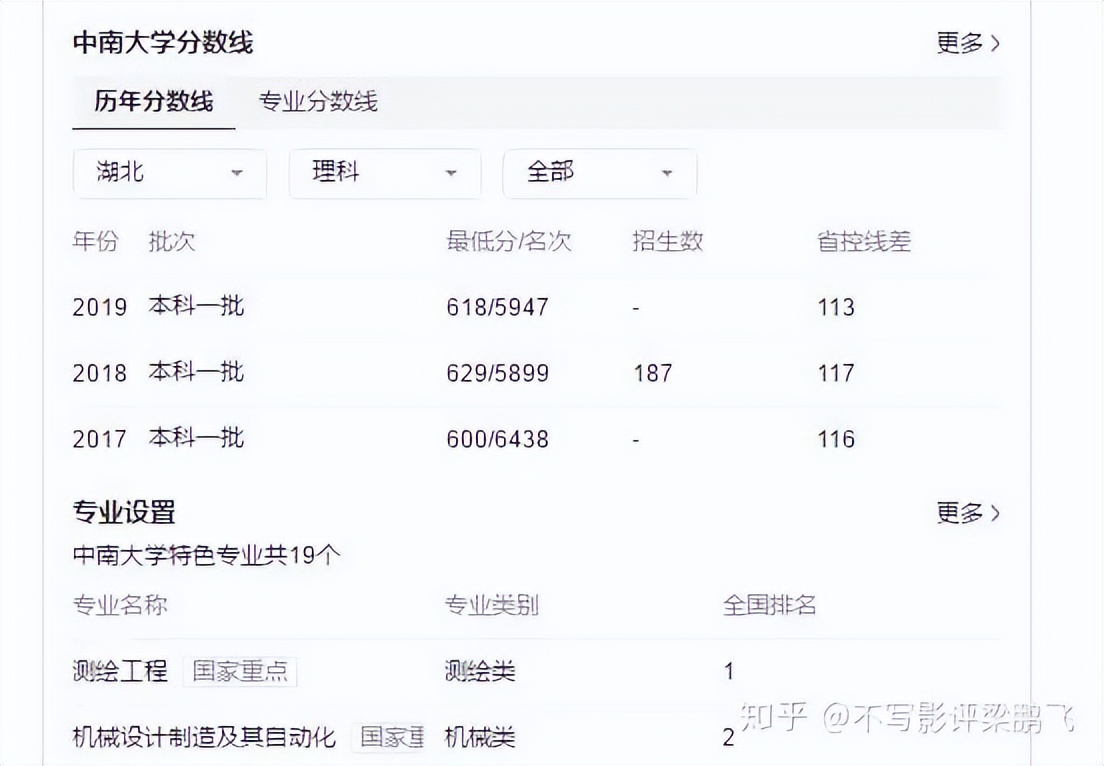Viewport: 1104px width, 766px height.
Task: Click the score value 600/6438
Action: [497, 439]
